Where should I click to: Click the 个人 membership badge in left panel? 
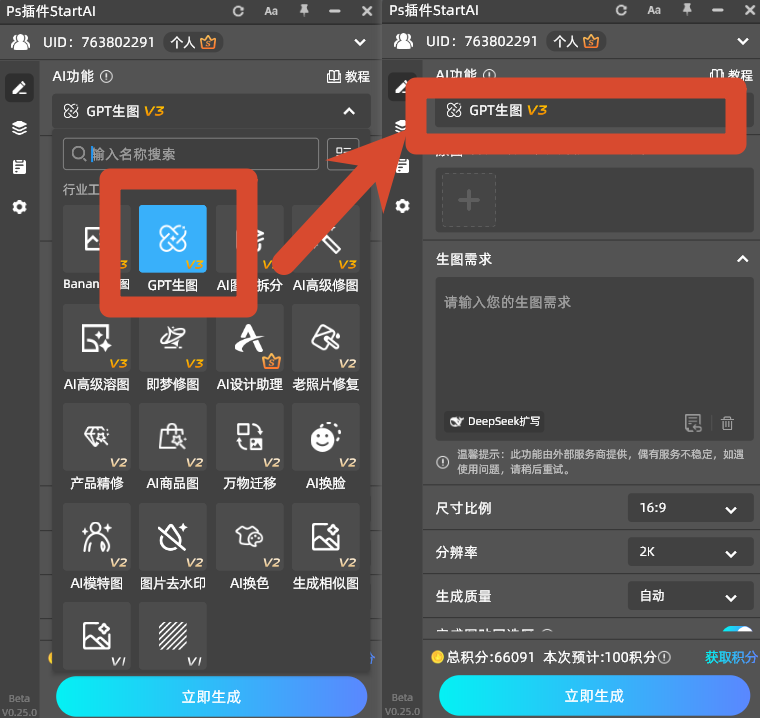click(193, 43)
